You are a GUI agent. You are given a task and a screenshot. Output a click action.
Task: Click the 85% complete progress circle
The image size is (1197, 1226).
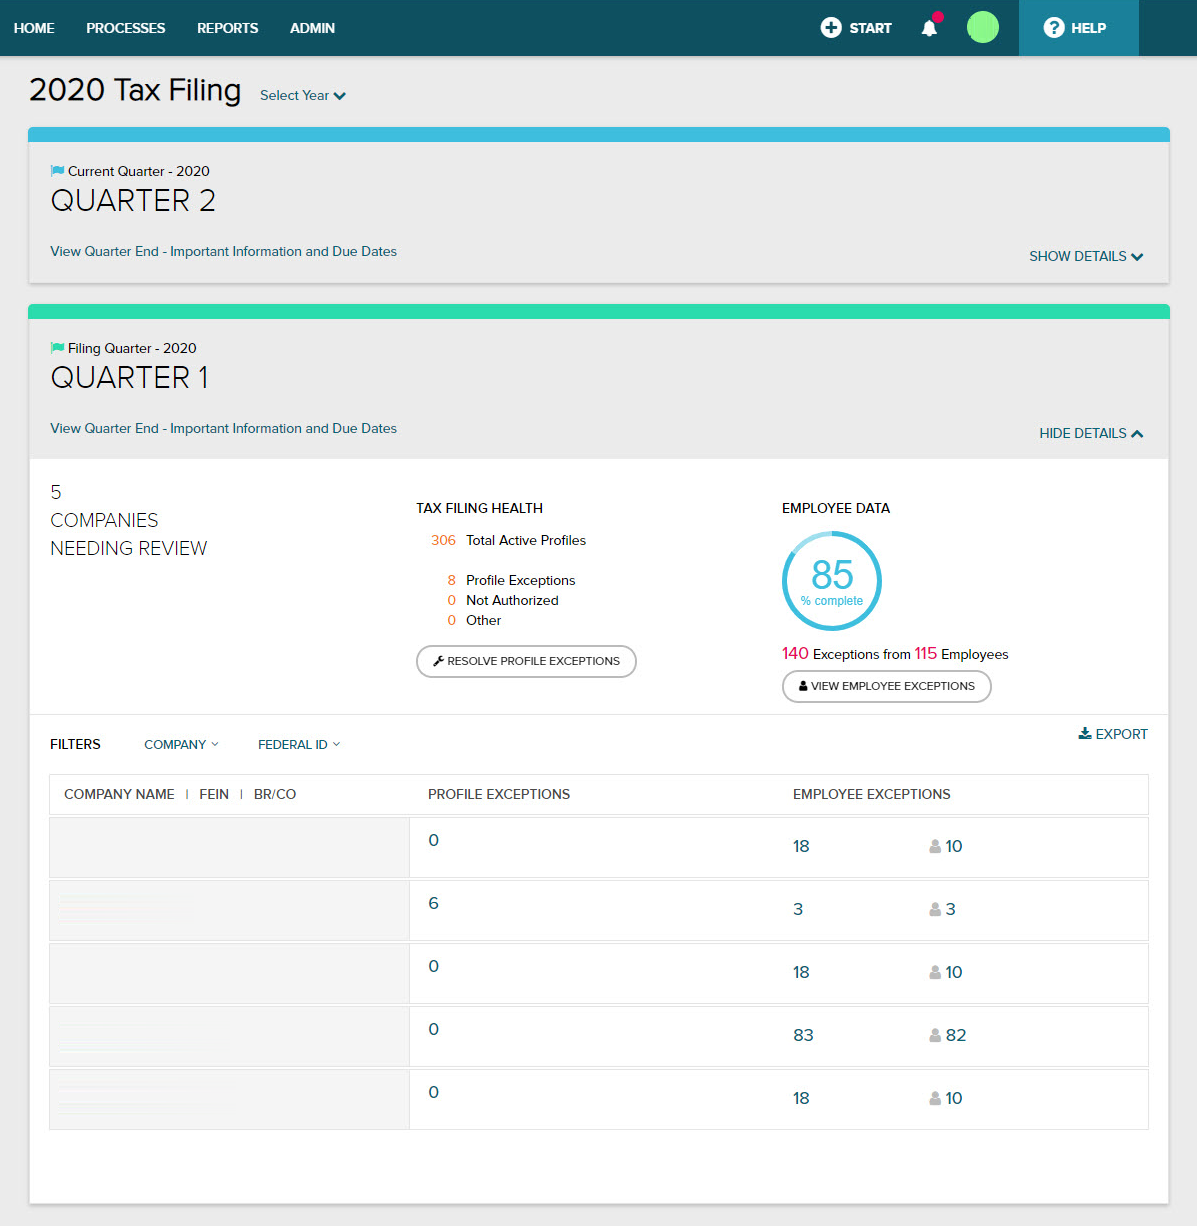[832, 581]
